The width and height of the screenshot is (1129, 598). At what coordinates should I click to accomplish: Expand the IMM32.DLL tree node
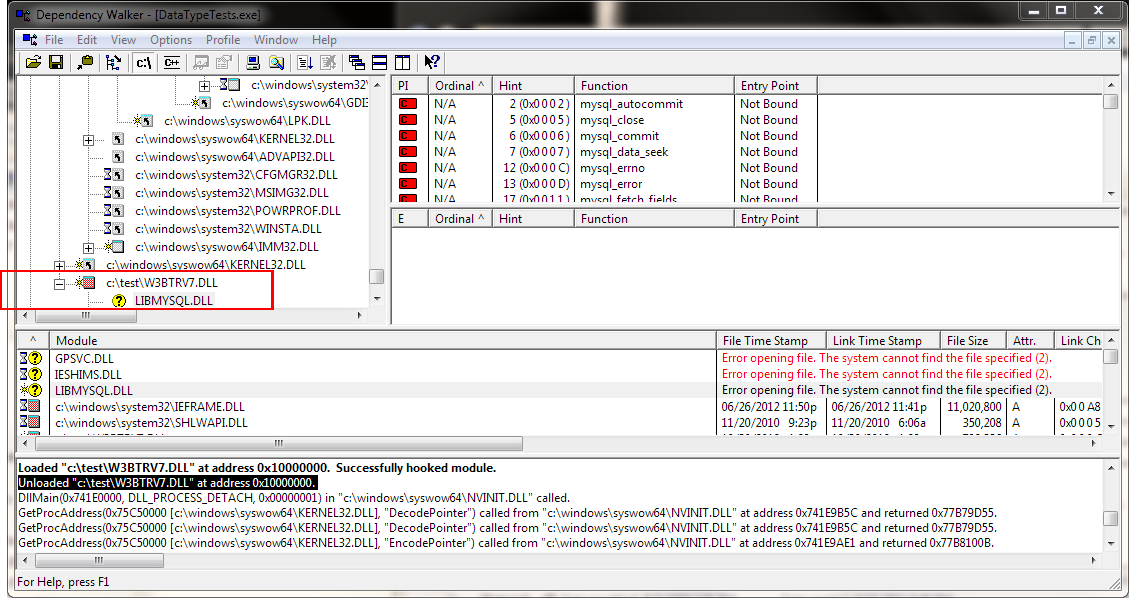coord(89,248)
